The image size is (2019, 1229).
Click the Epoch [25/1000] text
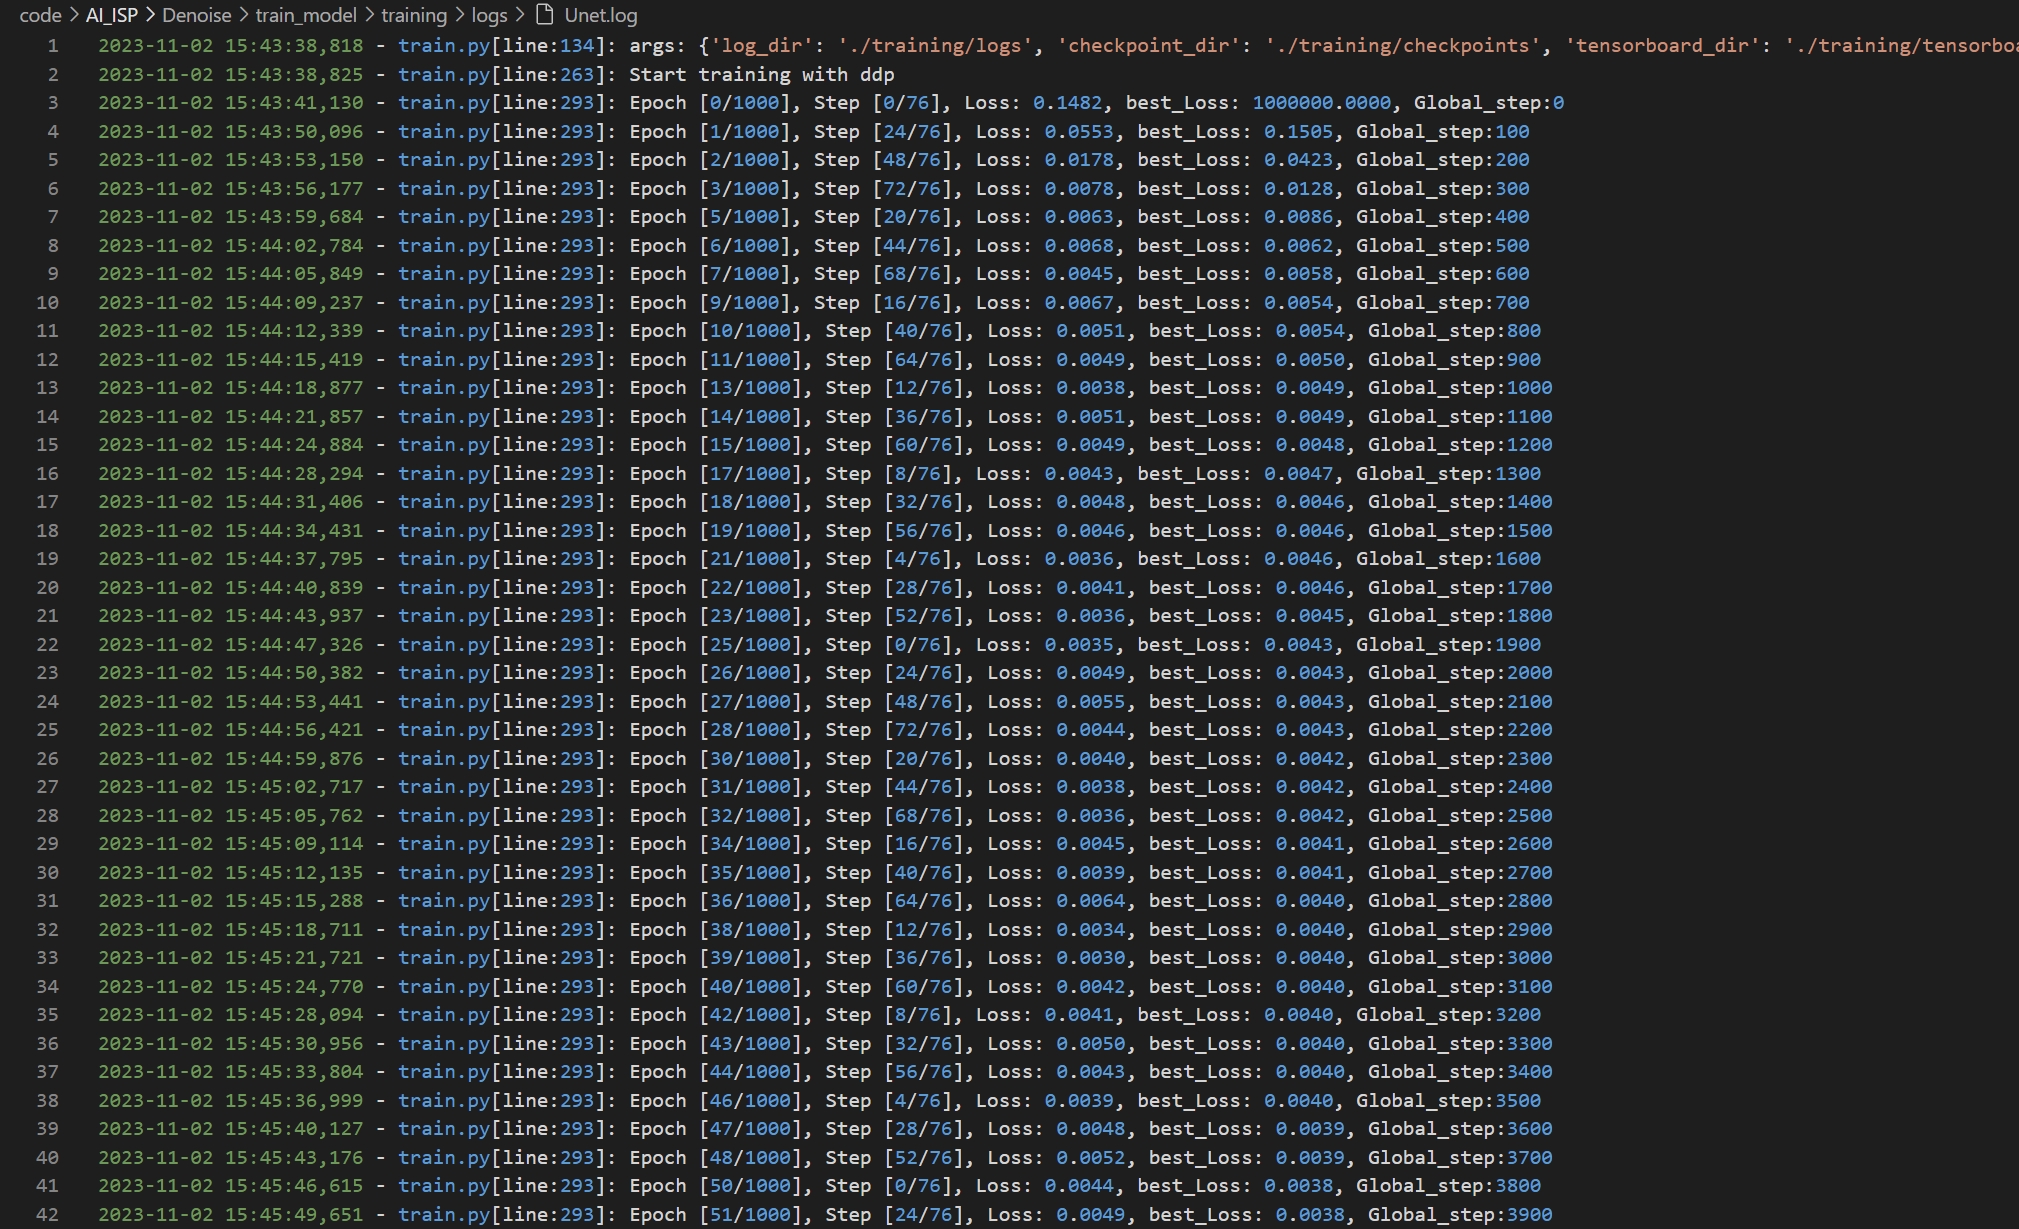coord(716,645)
